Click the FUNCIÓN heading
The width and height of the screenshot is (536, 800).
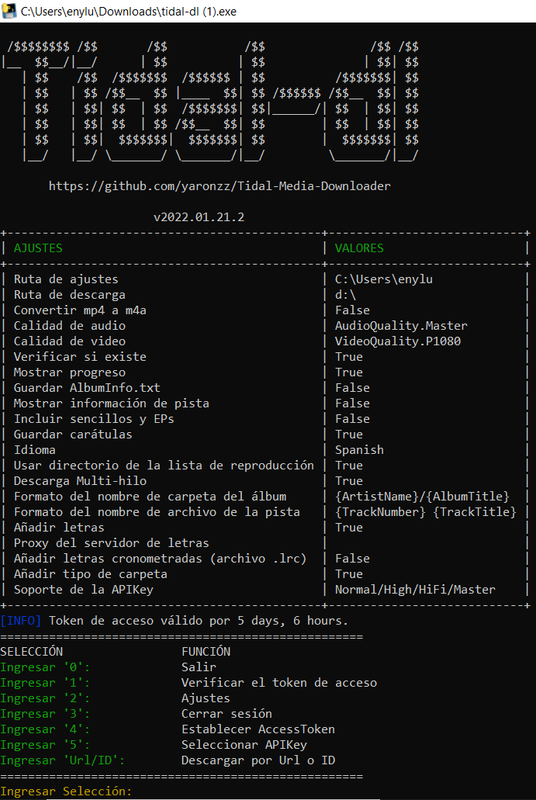[x=206, y=652]
